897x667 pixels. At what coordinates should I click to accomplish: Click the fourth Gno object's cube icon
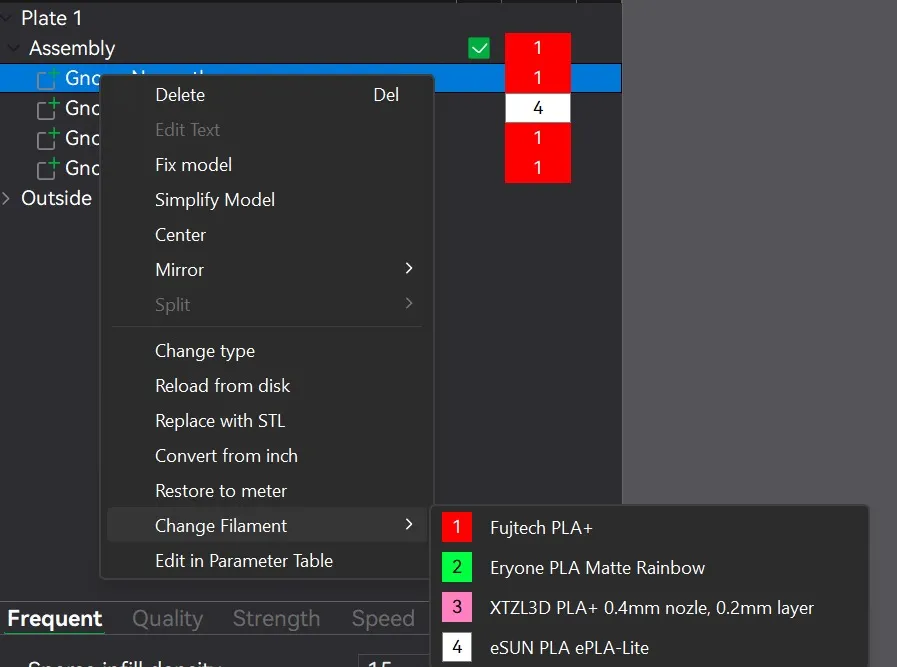[x=48, y=168]
